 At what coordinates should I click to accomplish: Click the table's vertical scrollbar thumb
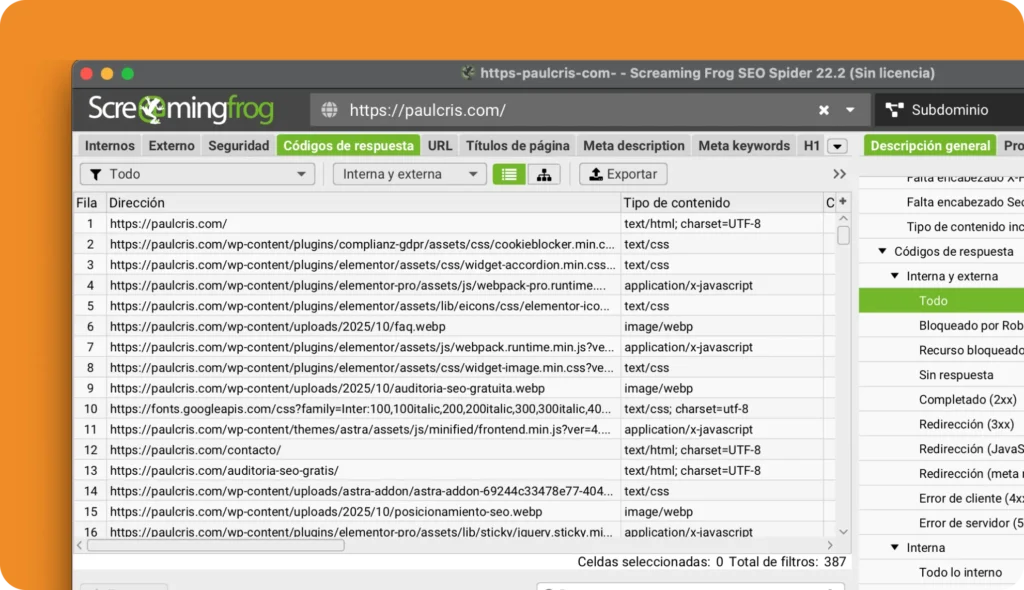(x=843, y=236)
